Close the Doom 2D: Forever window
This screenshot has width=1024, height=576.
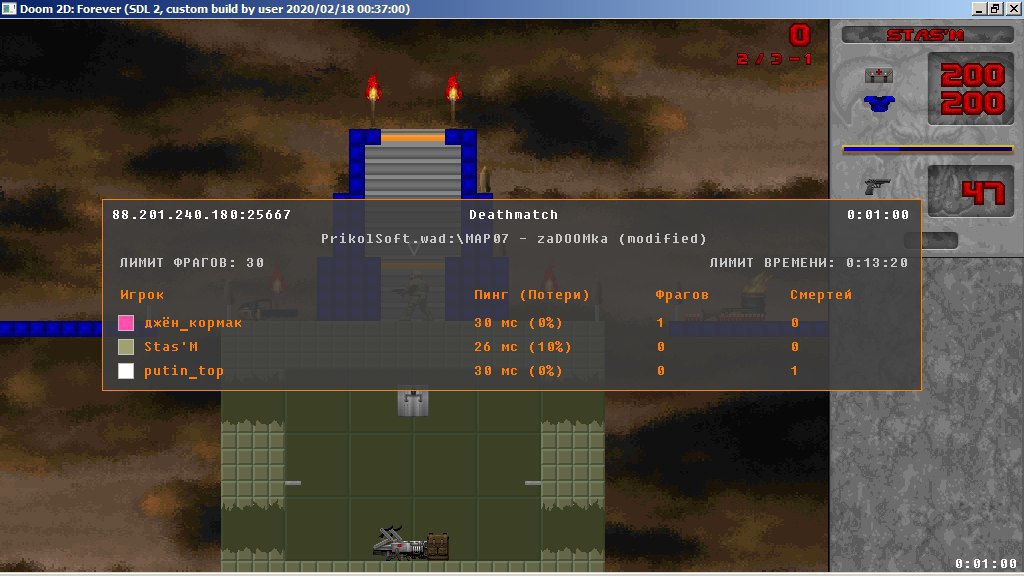coord(1013,8)
